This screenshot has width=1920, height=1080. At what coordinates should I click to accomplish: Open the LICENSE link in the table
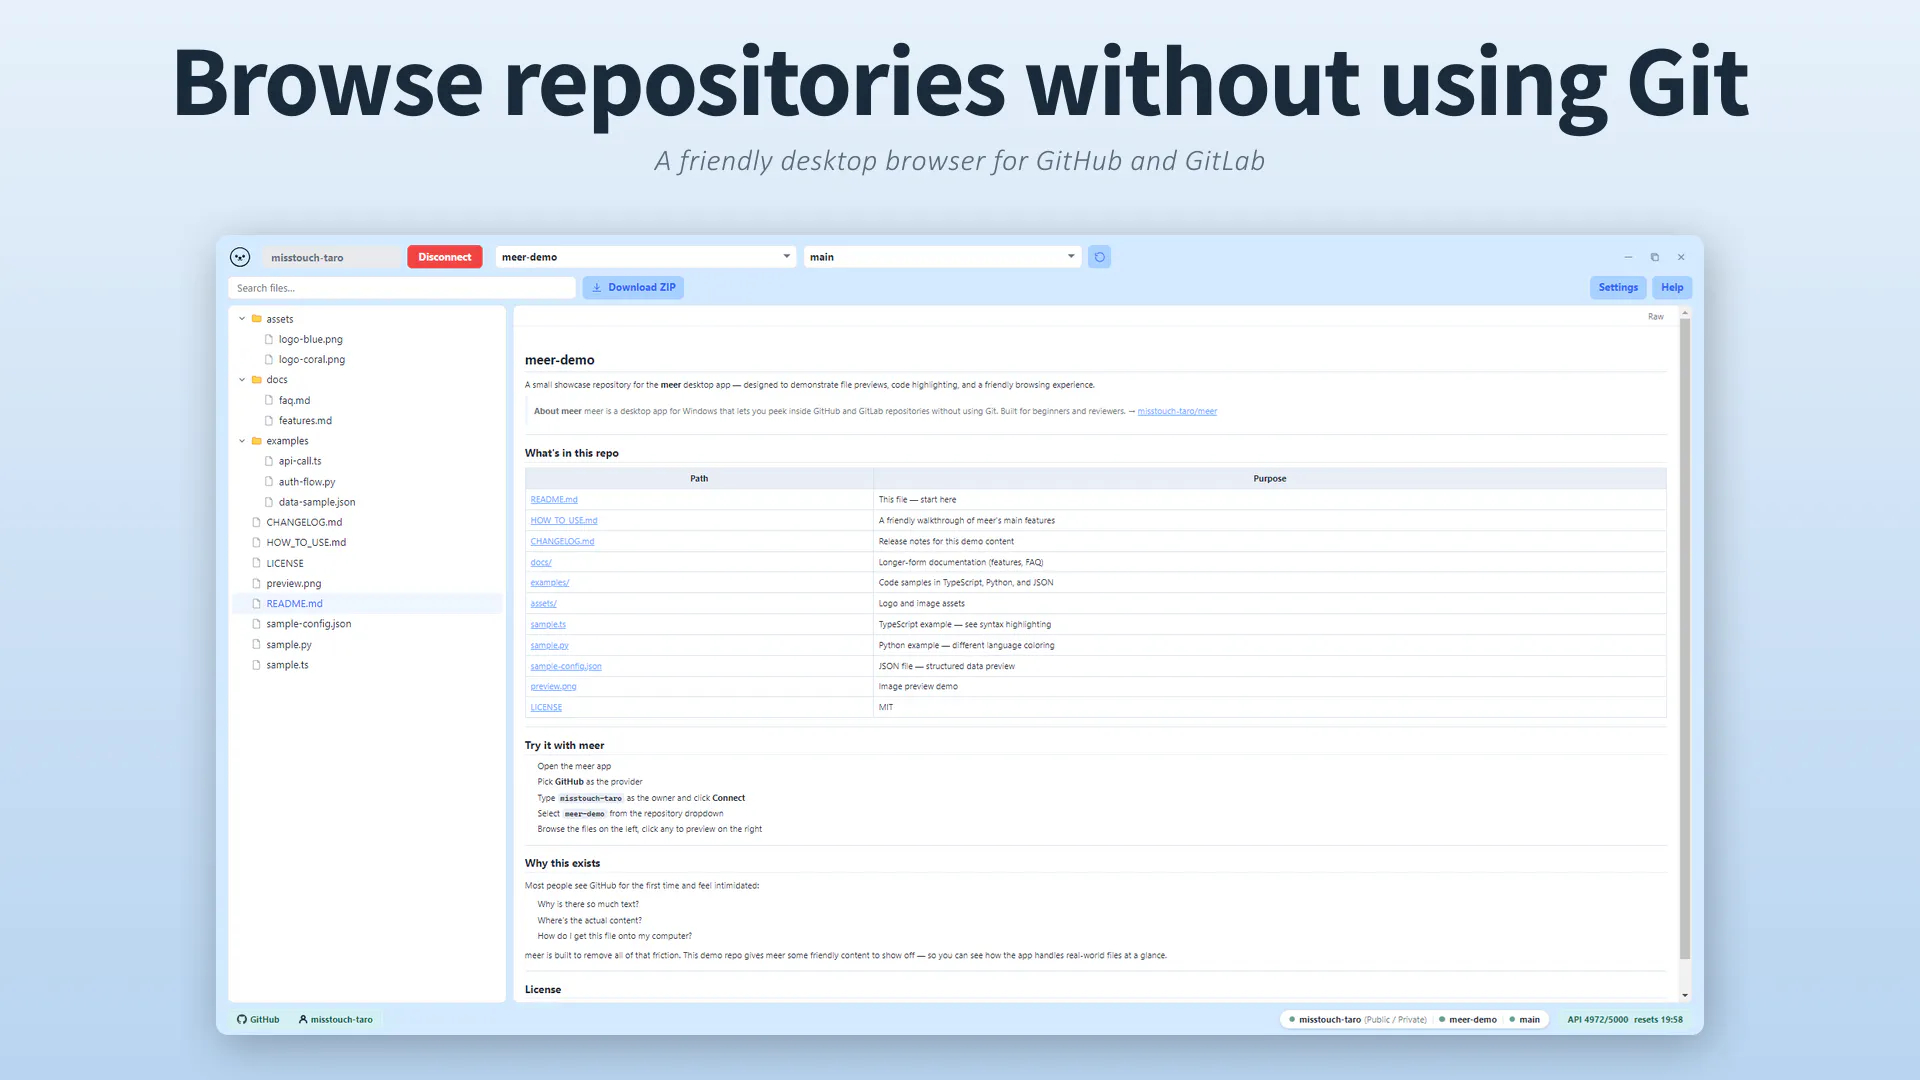[546, 708]
